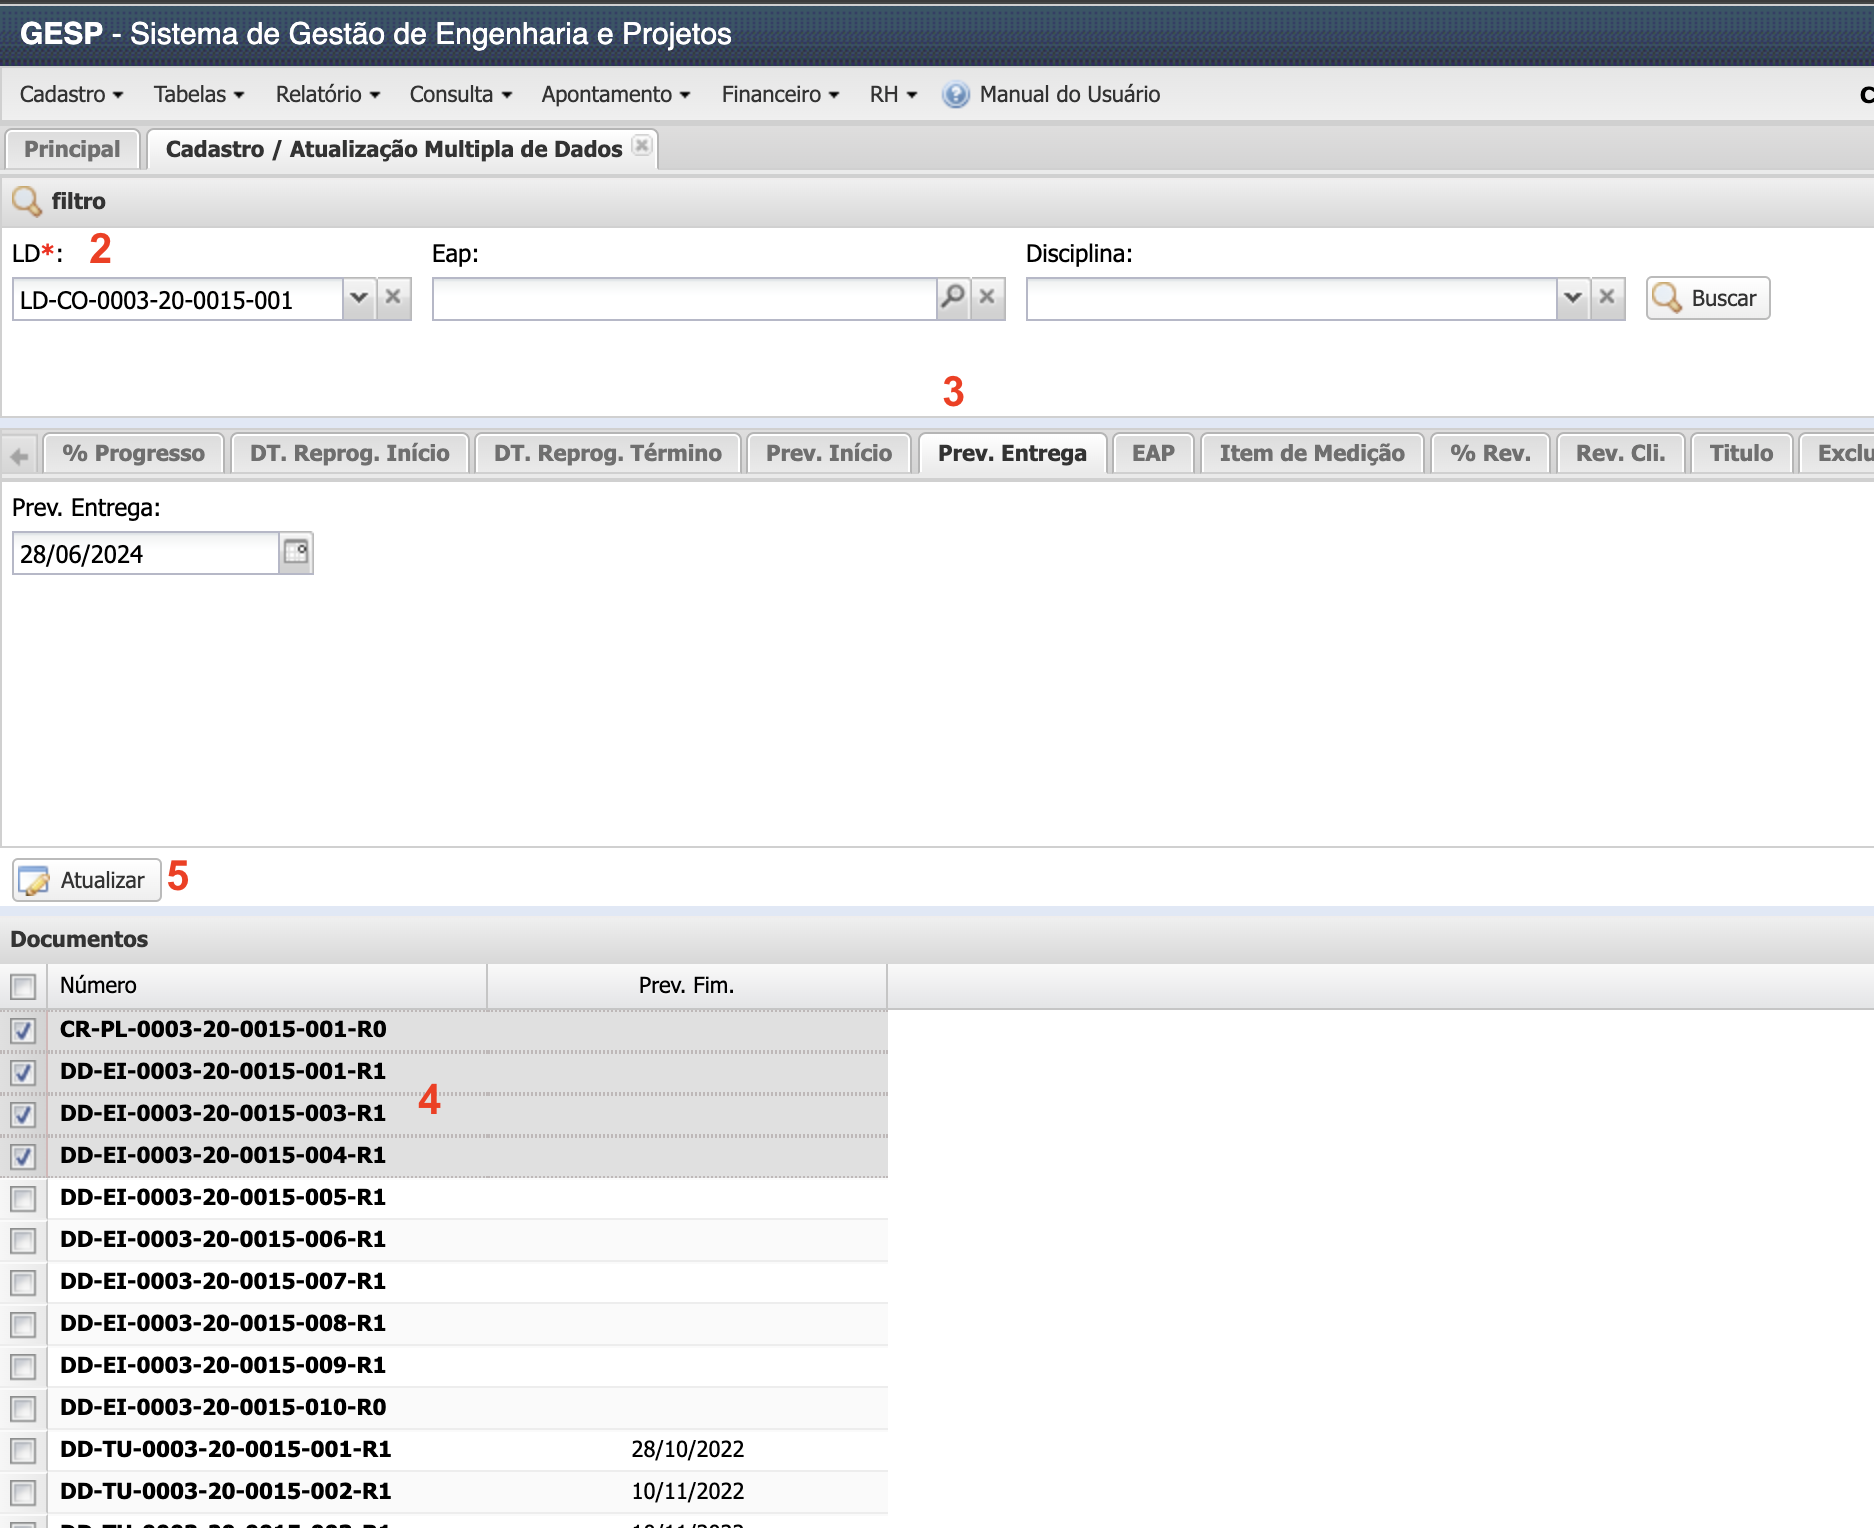Expand the LD dropdown list
This screenshot has width=1874, height=1528.
359,298
